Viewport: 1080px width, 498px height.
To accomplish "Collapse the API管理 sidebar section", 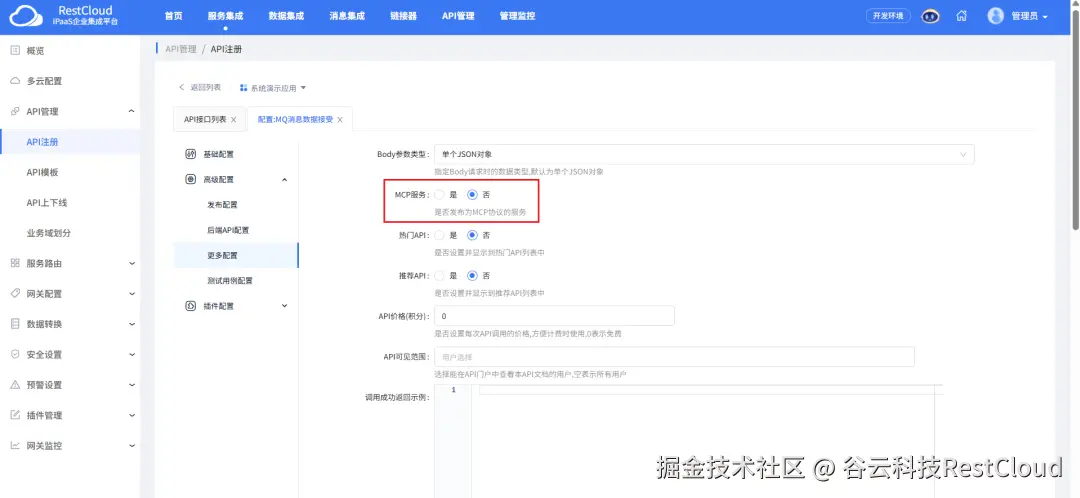I will pyautogui.click(x=132, y=112).
